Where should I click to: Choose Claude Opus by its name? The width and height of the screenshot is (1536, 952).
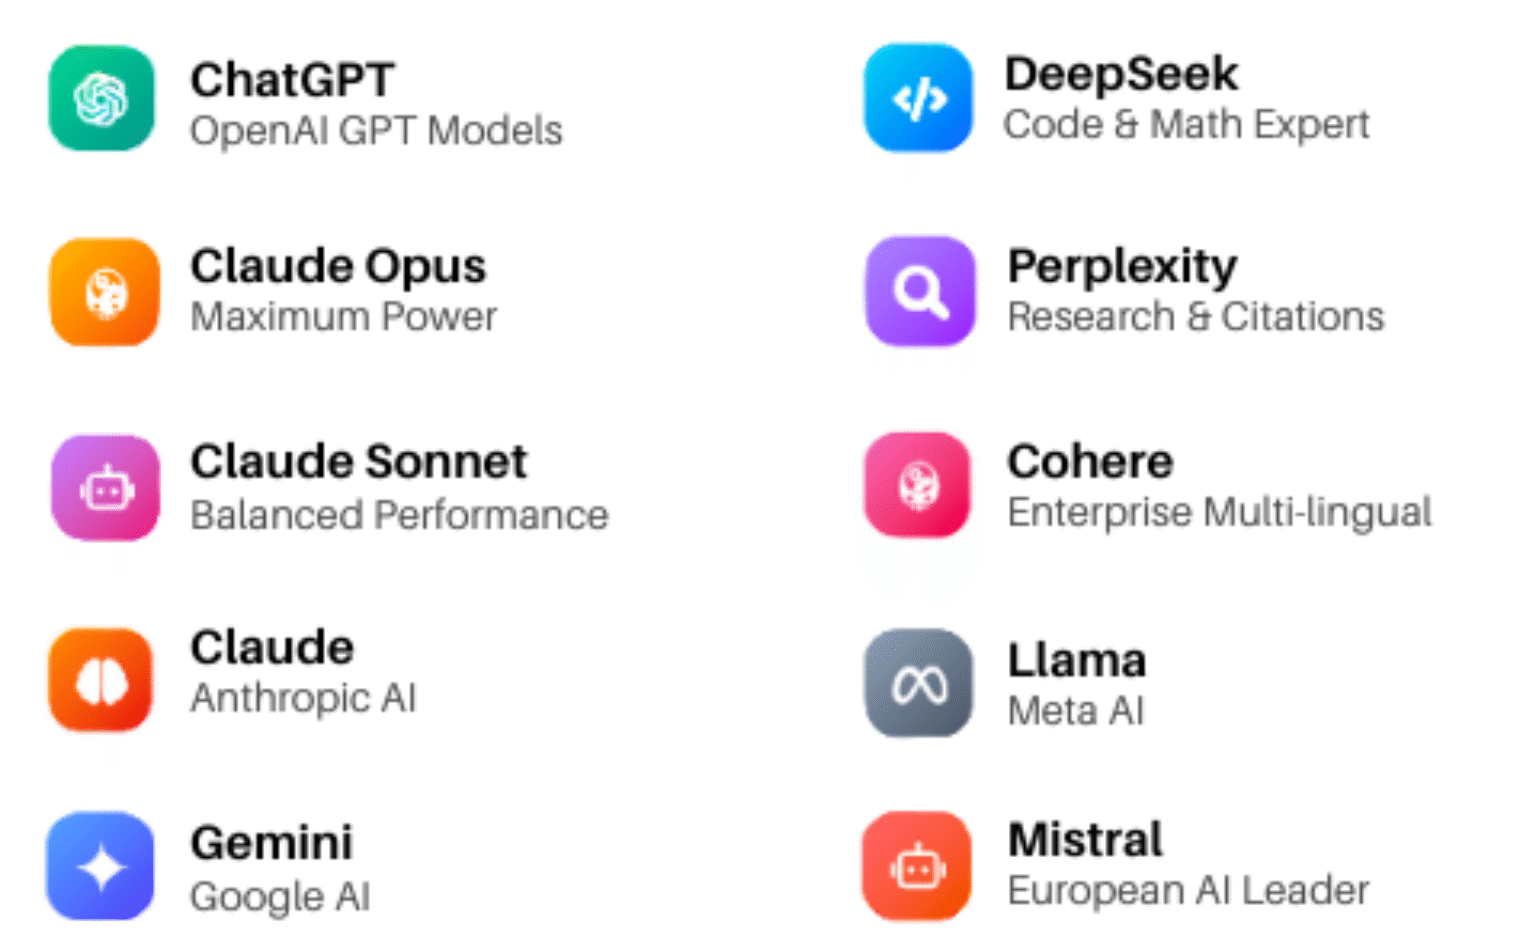pos(338,266)
